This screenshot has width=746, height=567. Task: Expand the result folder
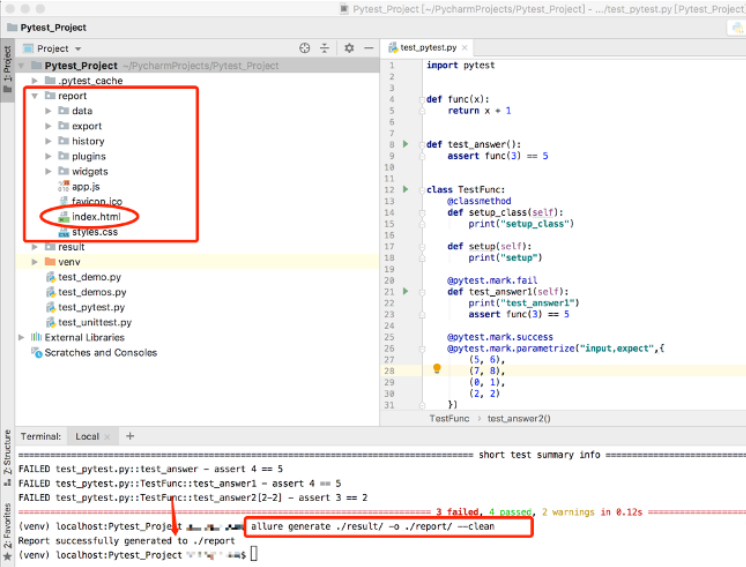(x=35, y=247)
